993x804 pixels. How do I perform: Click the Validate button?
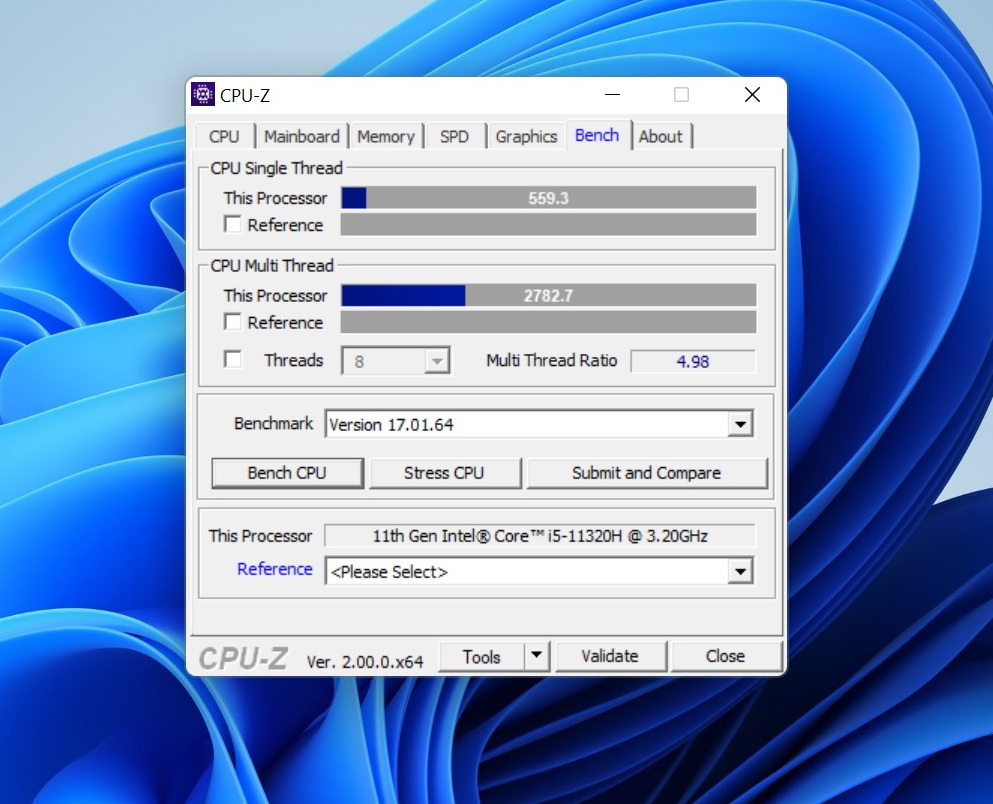click(x=610, y=656)
